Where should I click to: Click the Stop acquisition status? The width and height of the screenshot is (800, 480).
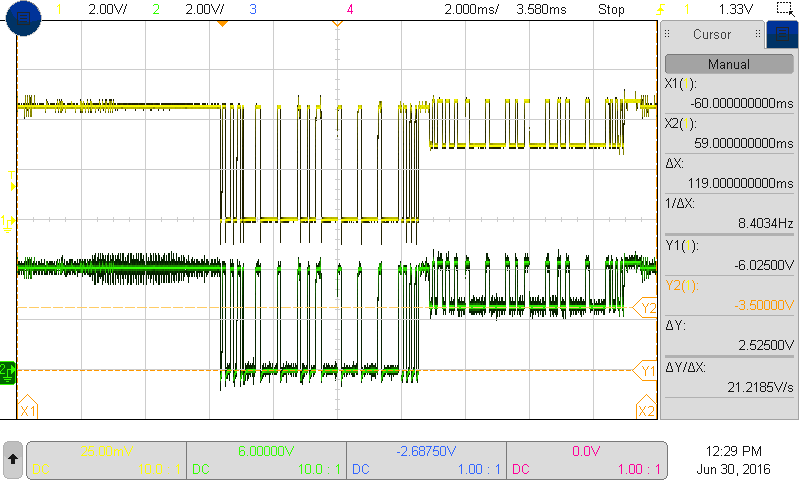pyautogui.click(x=611, y=10)
